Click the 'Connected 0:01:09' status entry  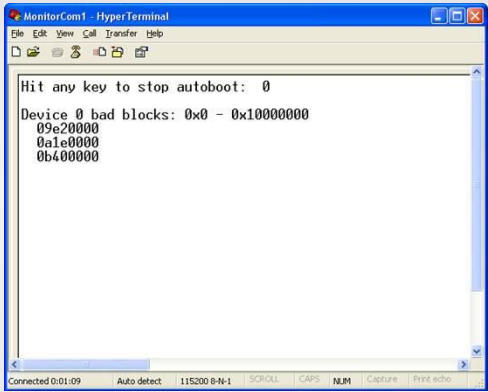click(x=44, y=381)
